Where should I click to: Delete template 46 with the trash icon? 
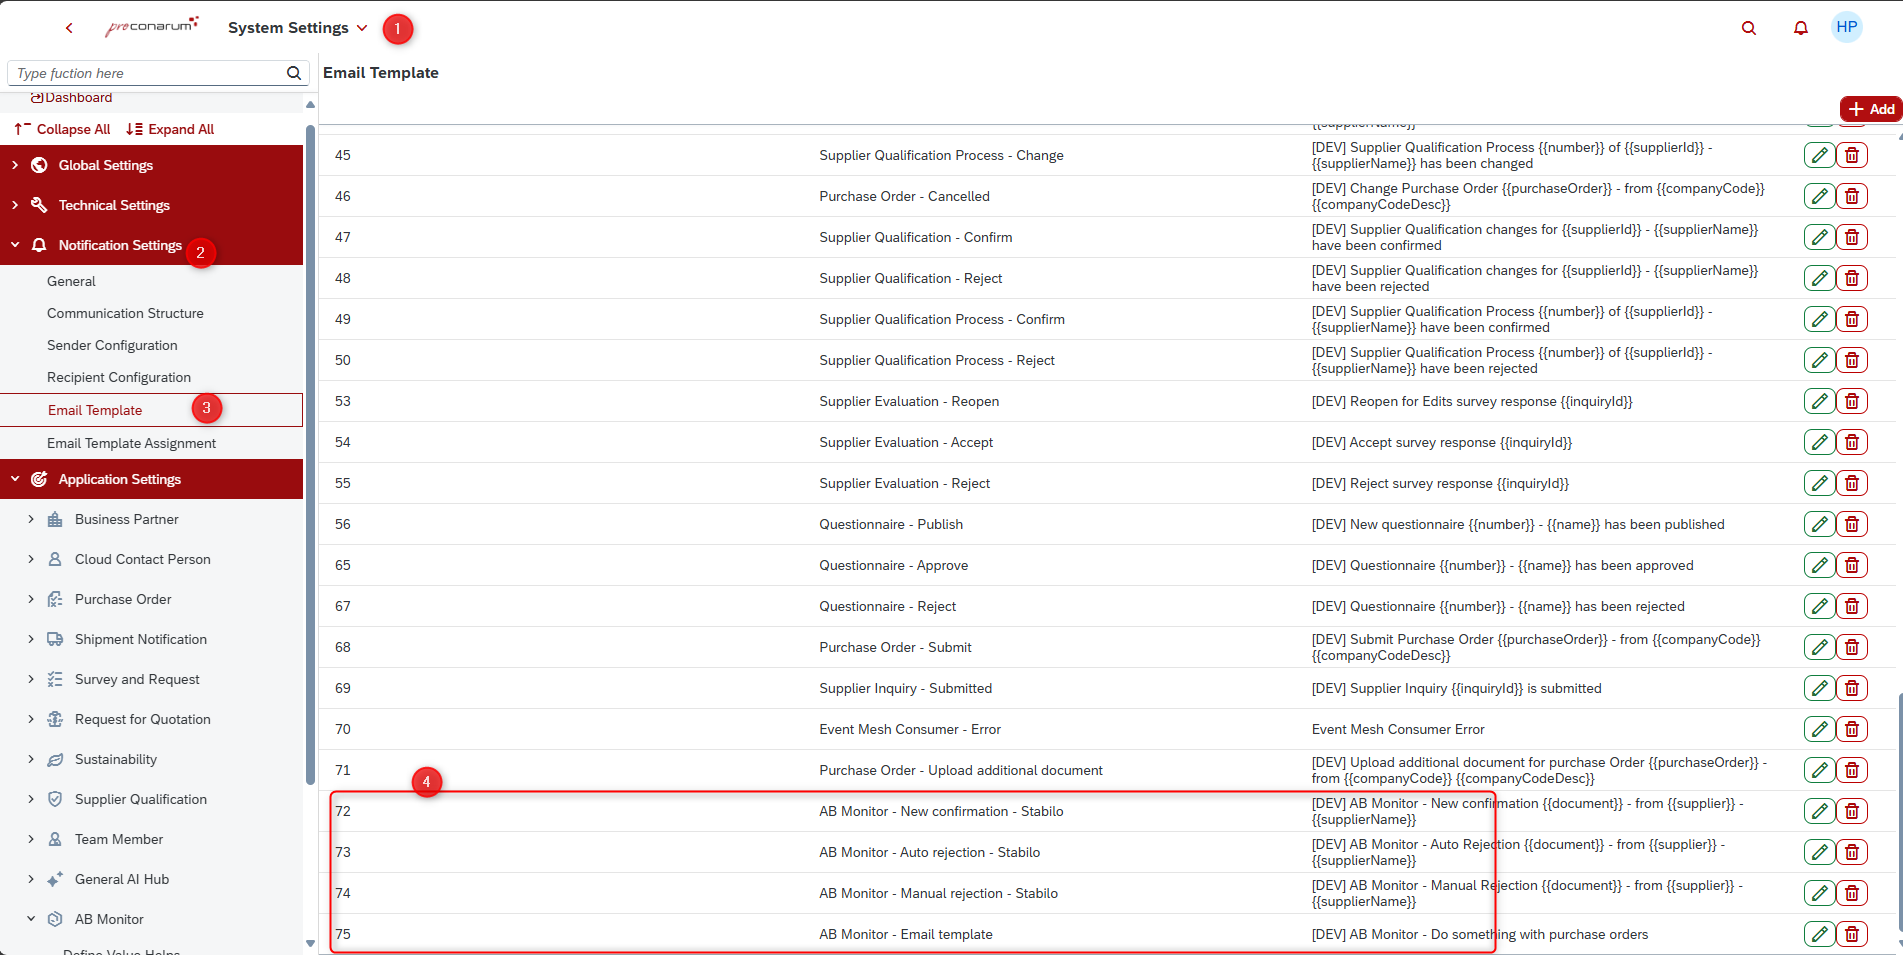pyautogui.click(x=1851, y=196)
